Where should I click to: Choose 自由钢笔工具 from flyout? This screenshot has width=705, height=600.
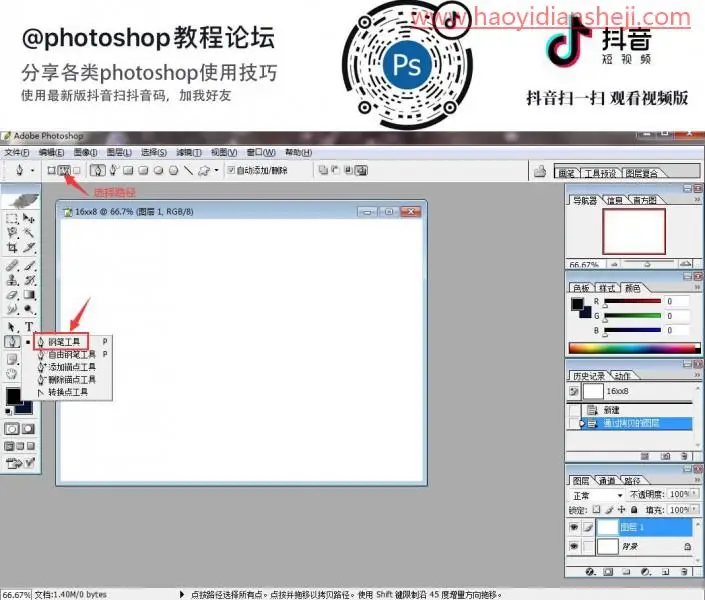pyautogui.click(x=72, y=354)
